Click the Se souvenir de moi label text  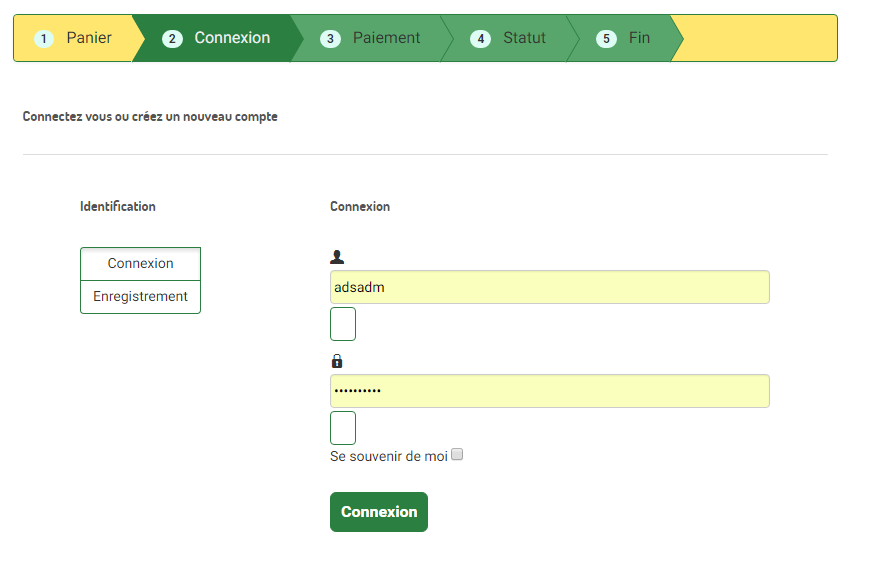click(x=389, y=456)
